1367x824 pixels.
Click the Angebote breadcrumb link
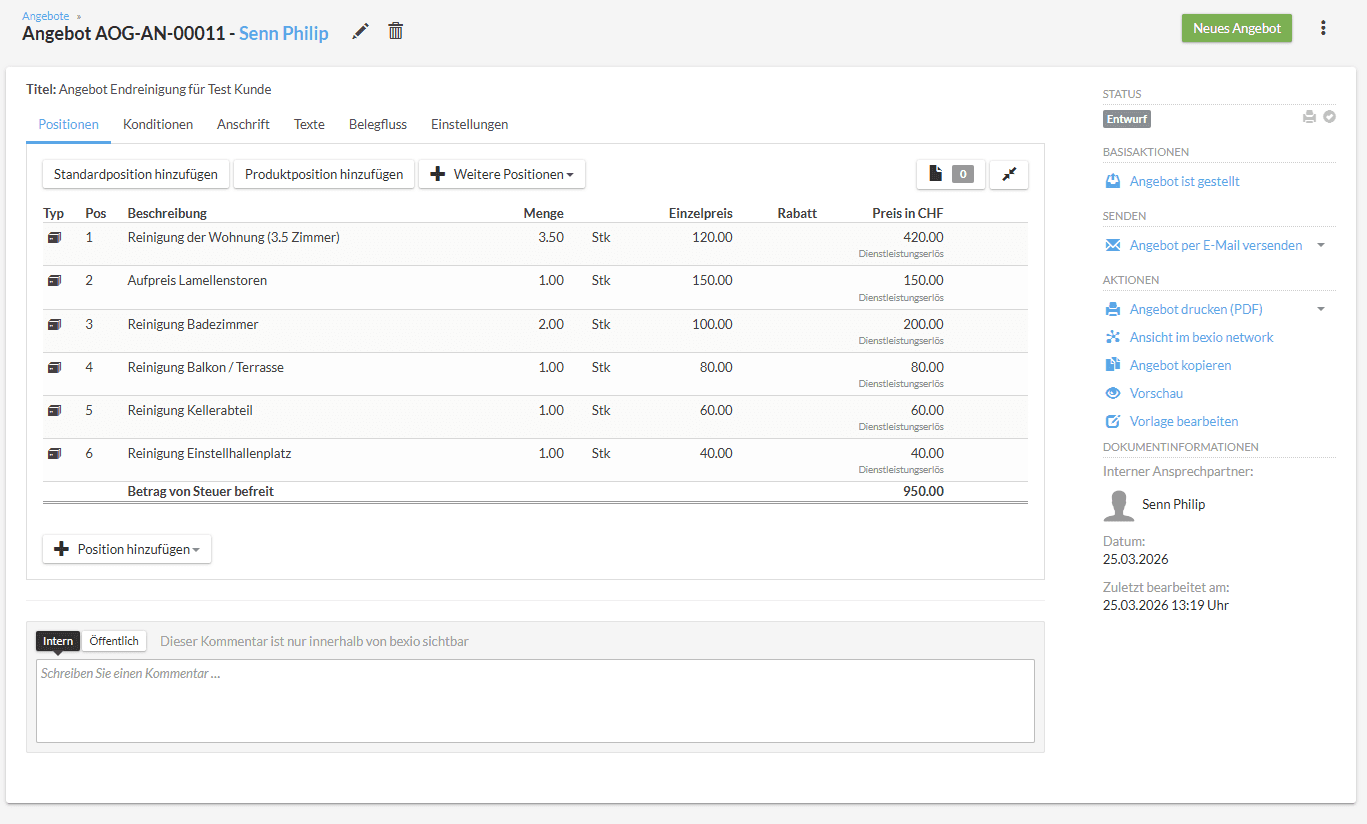coord(46,16)
